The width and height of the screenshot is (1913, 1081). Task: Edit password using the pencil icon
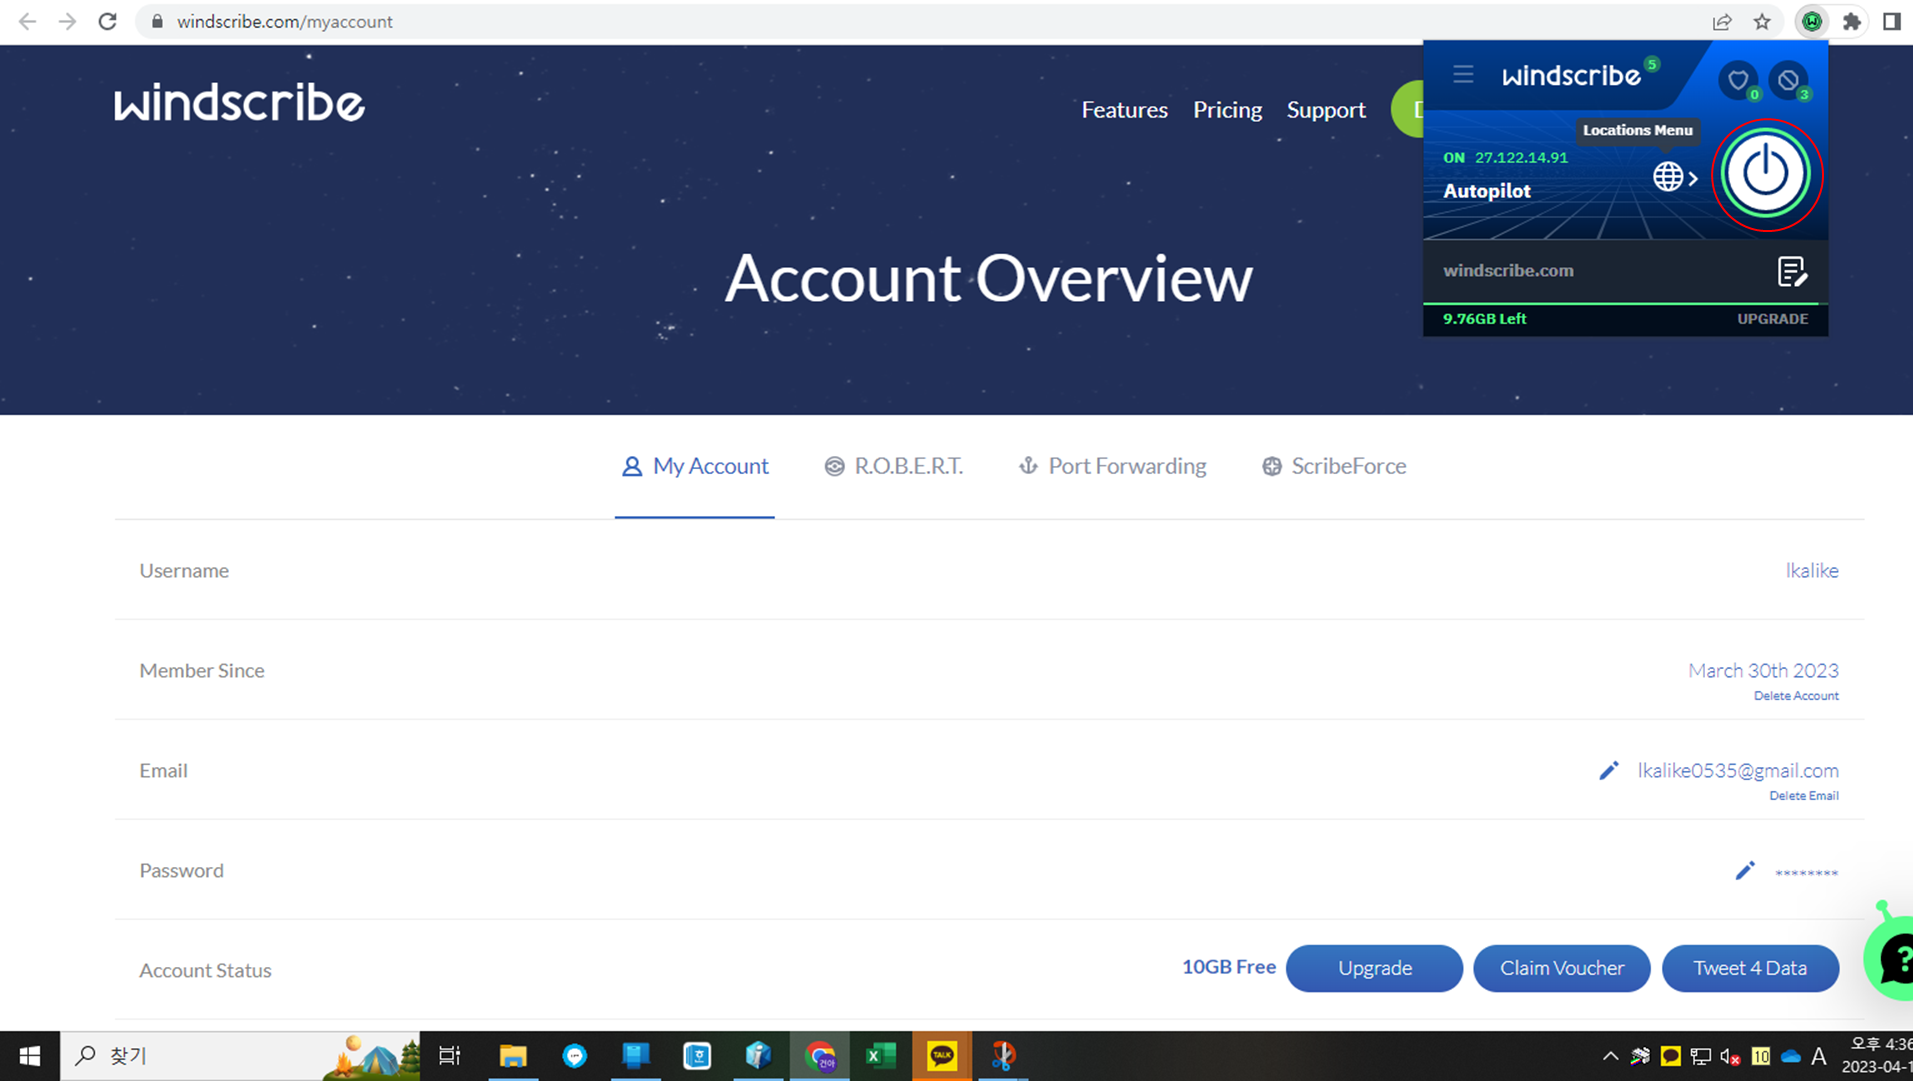(1745, 870)
